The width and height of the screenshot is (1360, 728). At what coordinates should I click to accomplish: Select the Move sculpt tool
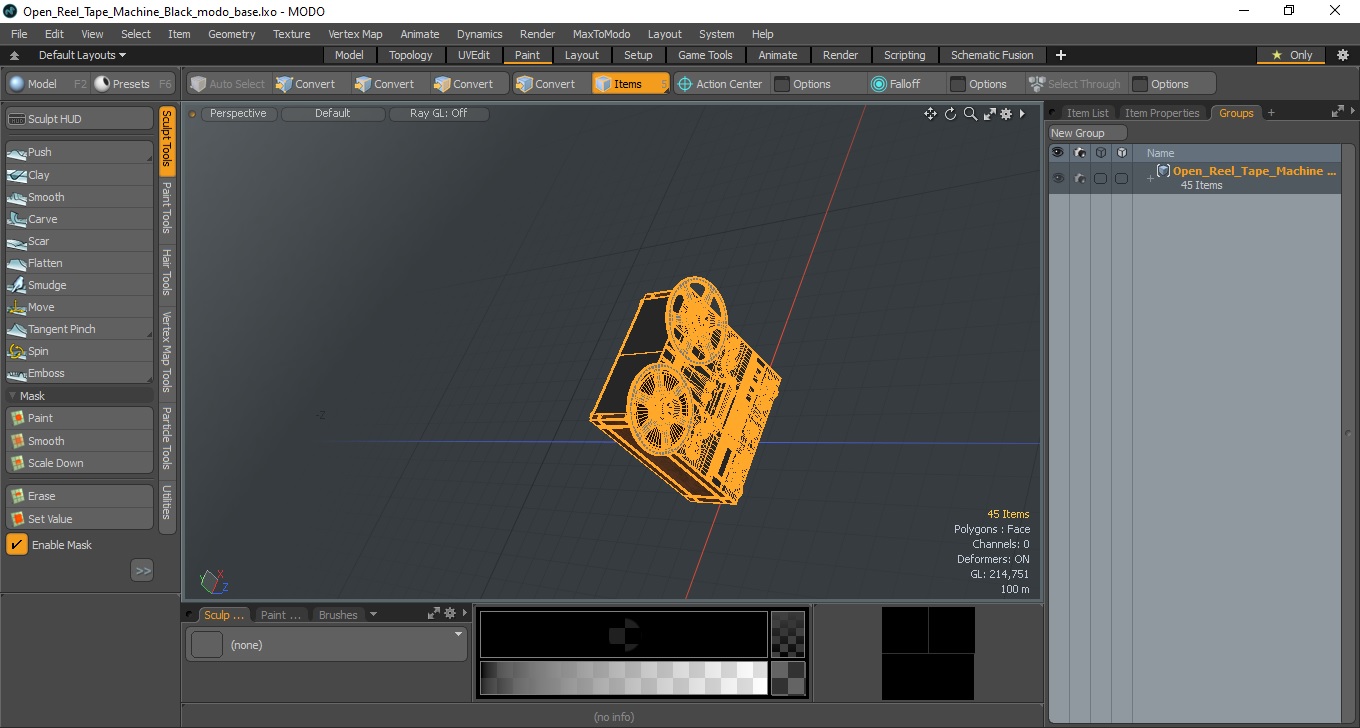point(79,307)
